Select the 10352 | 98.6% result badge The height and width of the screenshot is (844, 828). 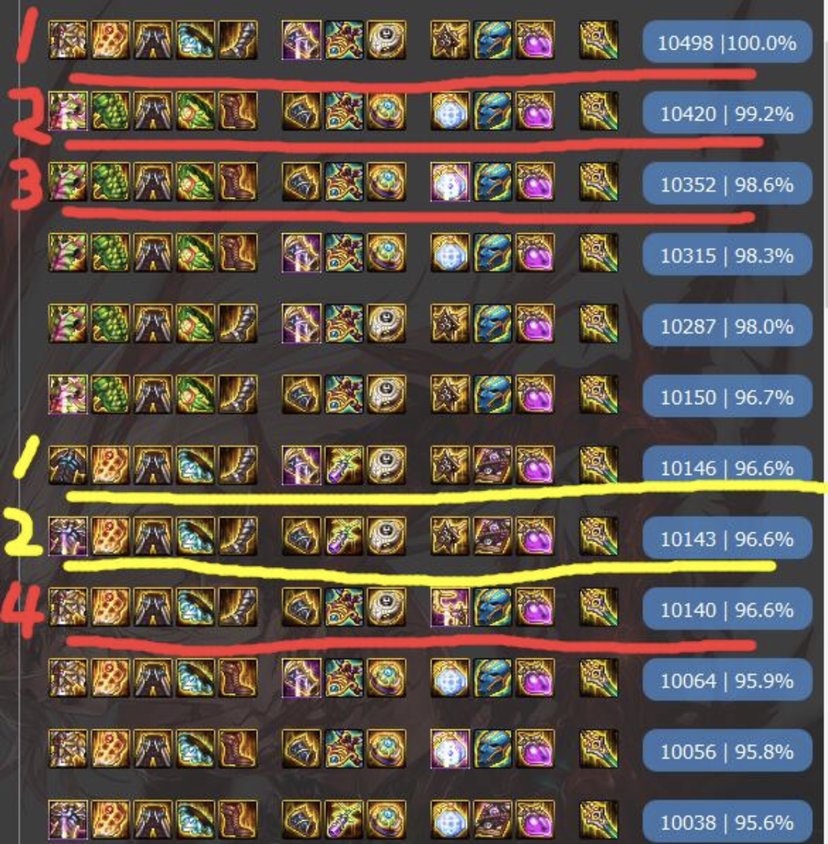click(727, 184)
